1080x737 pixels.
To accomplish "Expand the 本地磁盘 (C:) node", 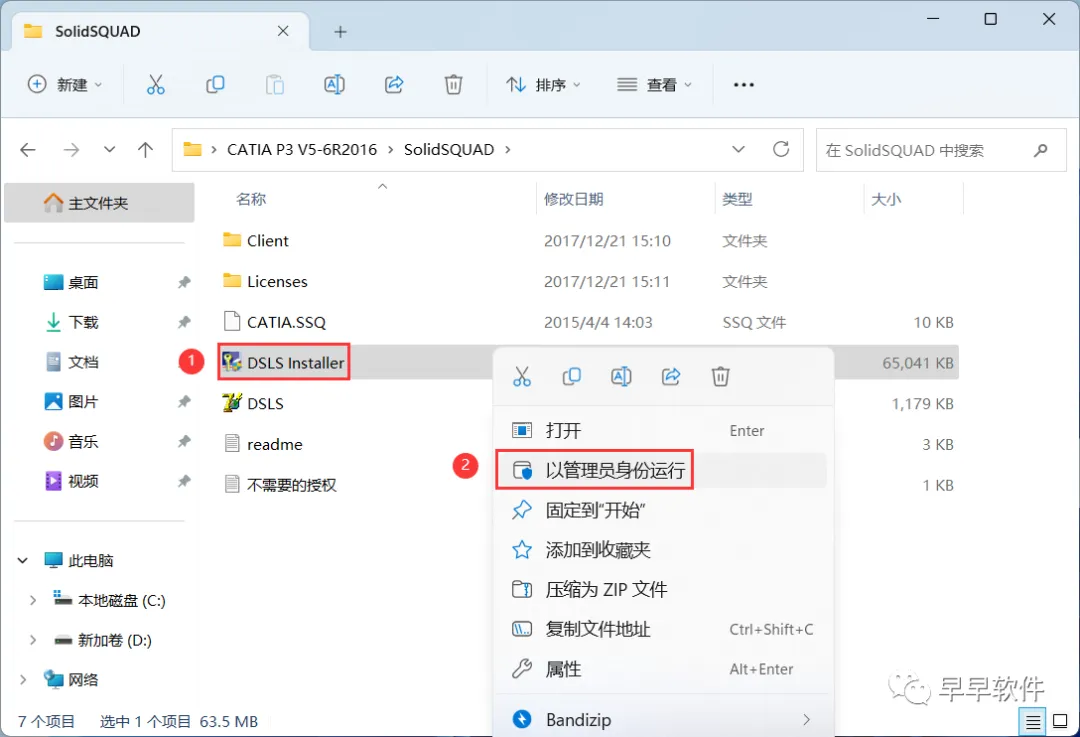I will point(32,601).
